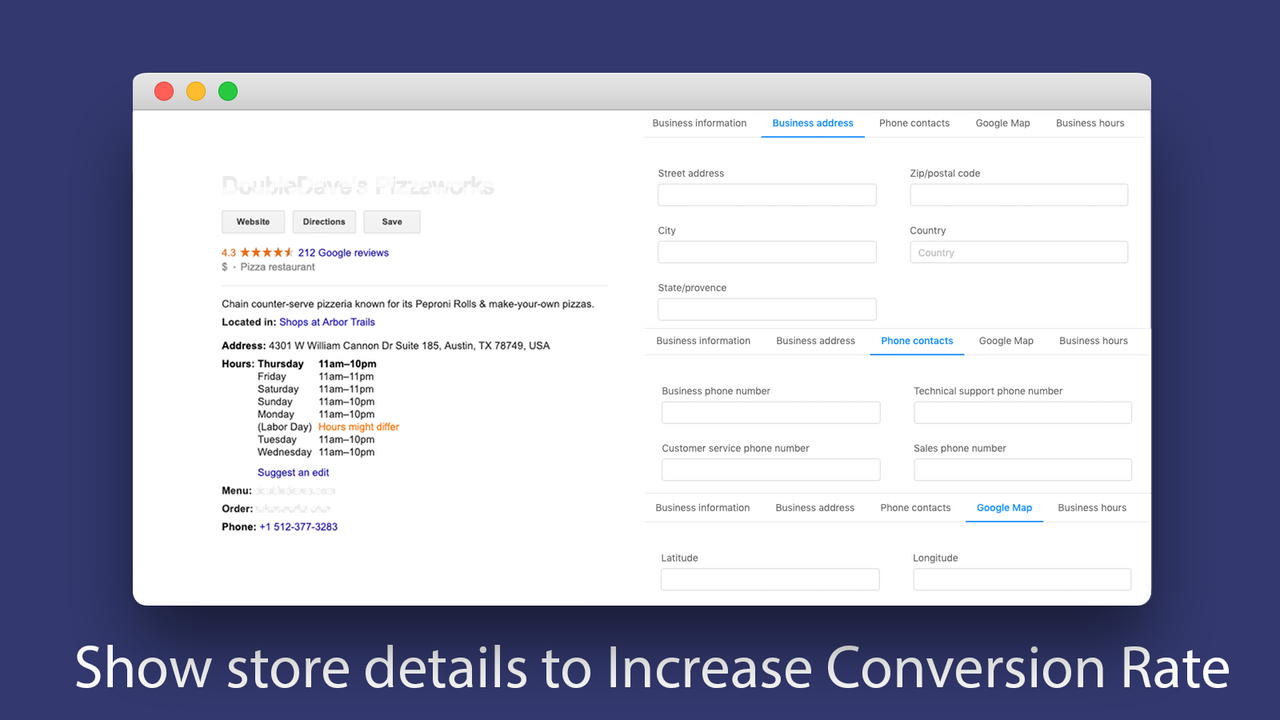The width and height of the screenshot is (1280, 720).
Task: Click the (Labor Day) label
Action: (x=285, y=427)
